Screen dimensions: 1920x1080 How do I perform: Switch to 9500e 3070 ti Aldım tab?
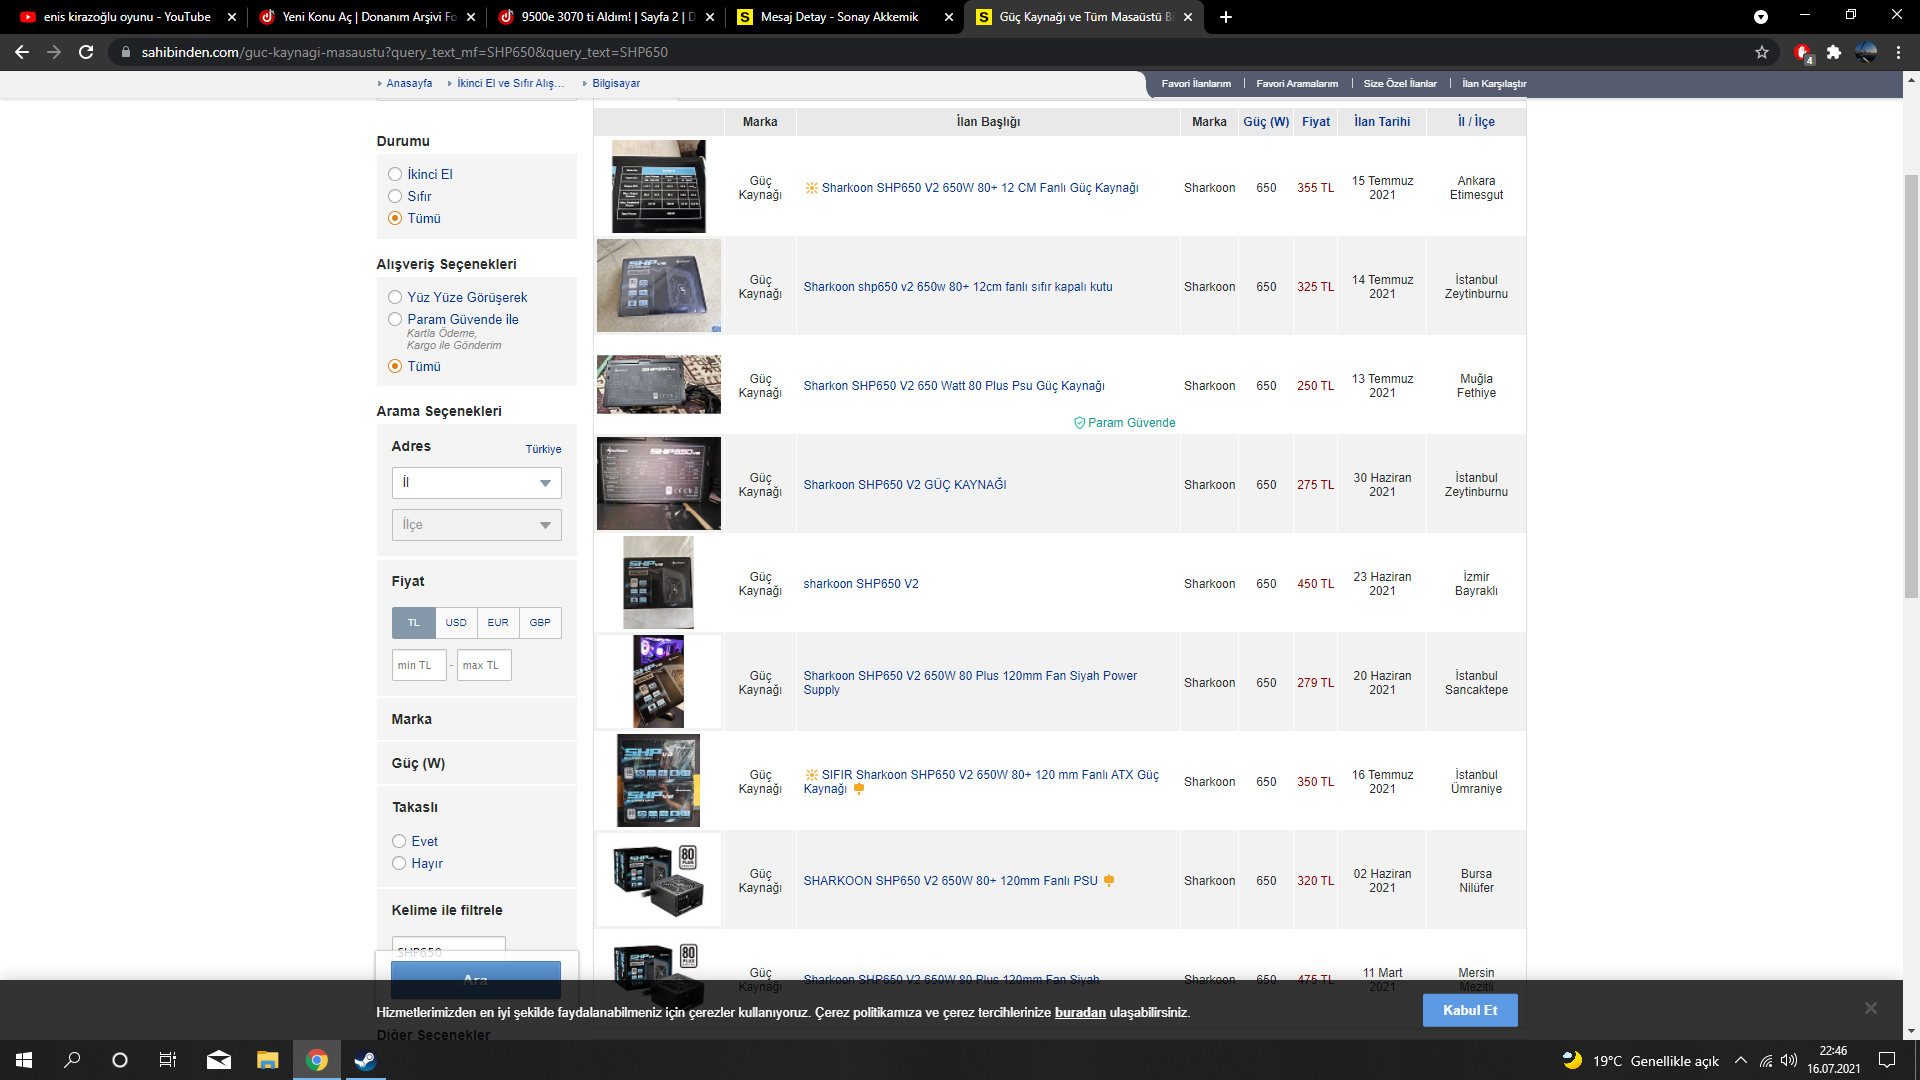607,17
